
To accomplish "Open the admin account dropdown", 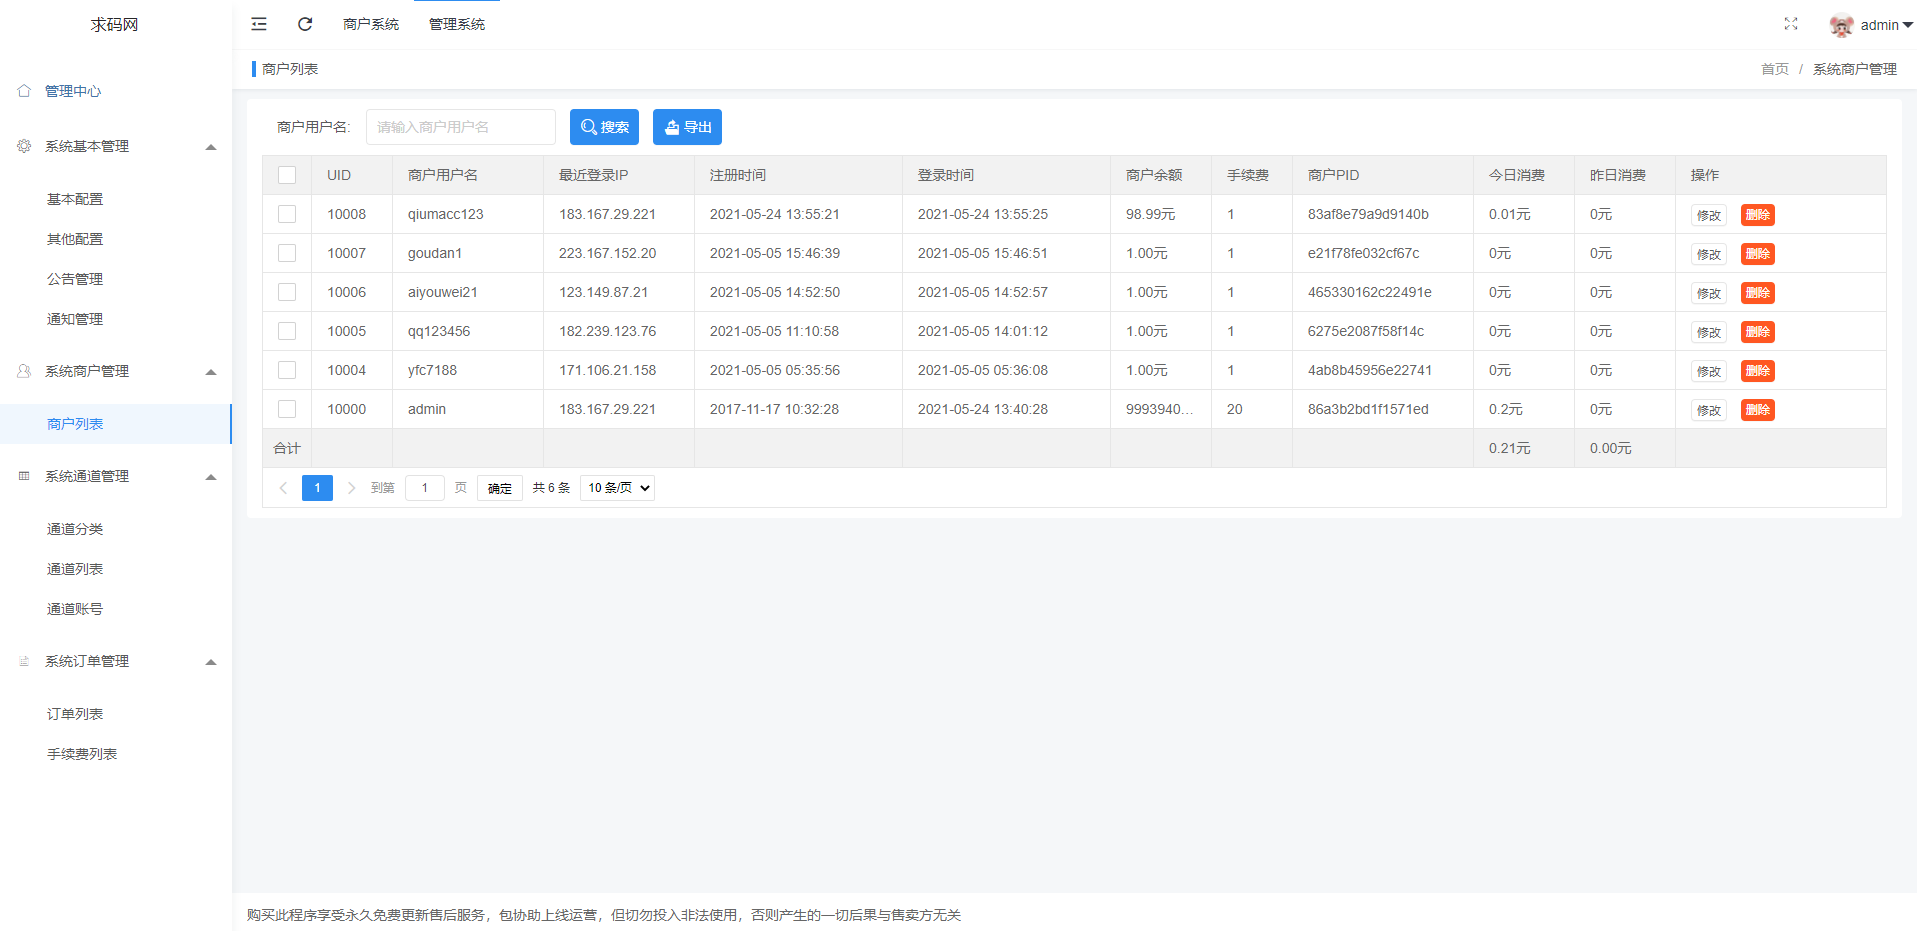I will click(1886, 25).
